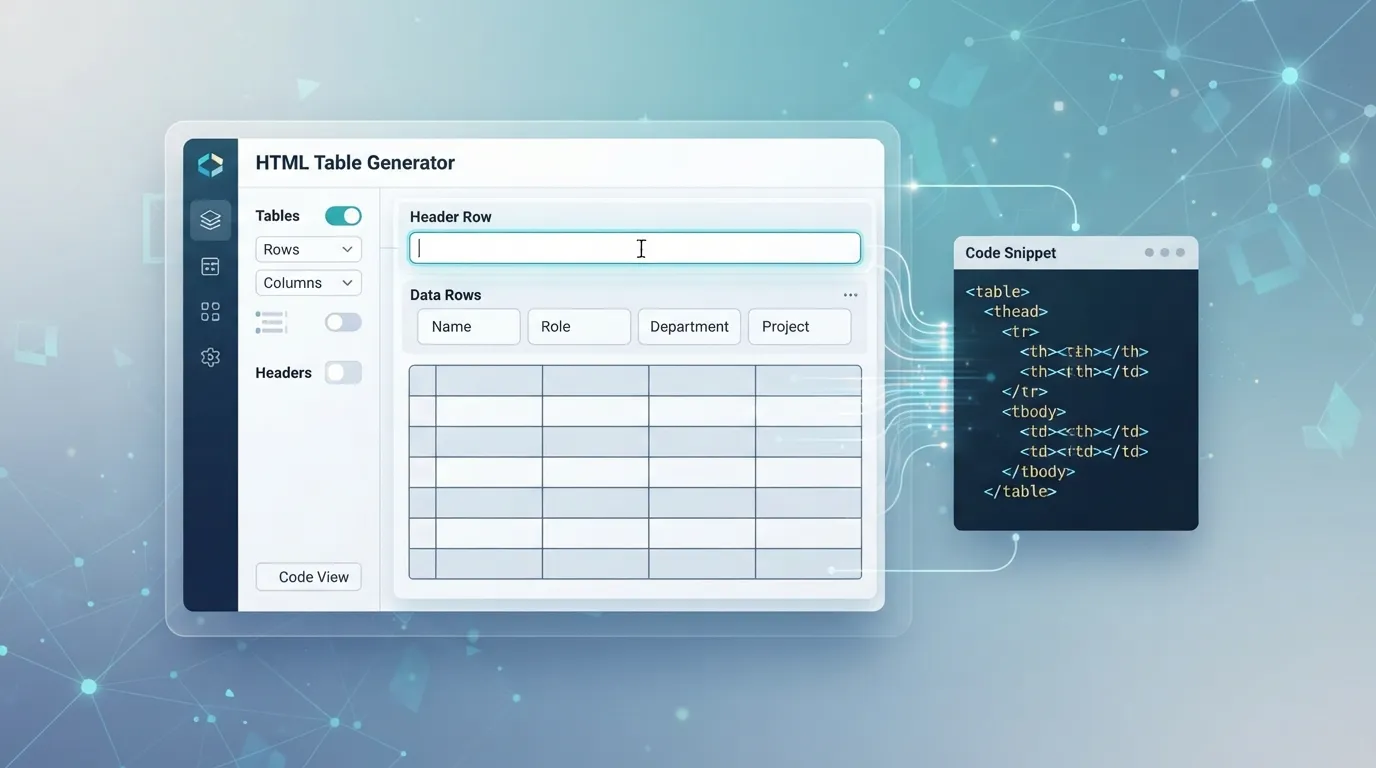The width and height of the screenshot is (1376, 768).
Task: Click the opening <table> tag in code
Action: pos(997,292)
